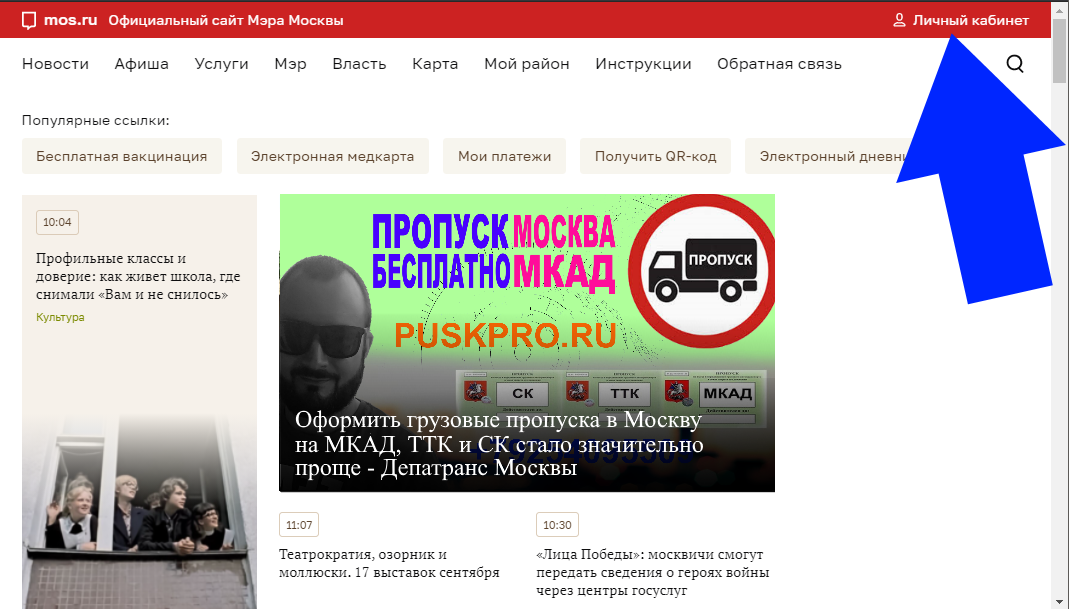1069x609 pixels.
Task: Click the 10:04 time badge
Action: tap(57, 222)
